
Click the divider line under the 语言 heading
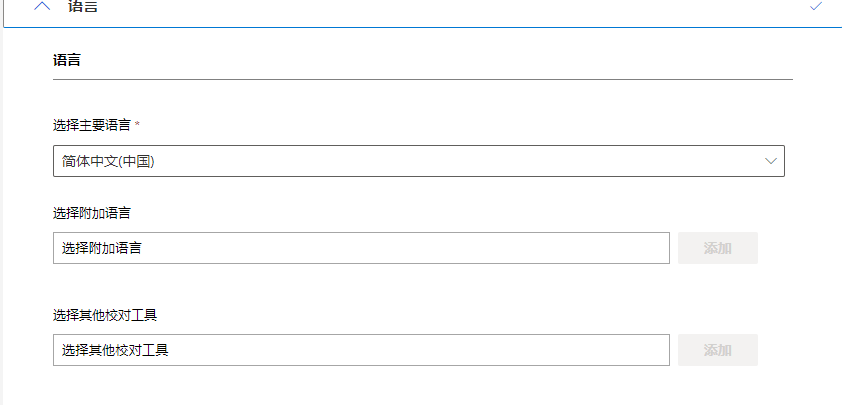coord(423,79)
